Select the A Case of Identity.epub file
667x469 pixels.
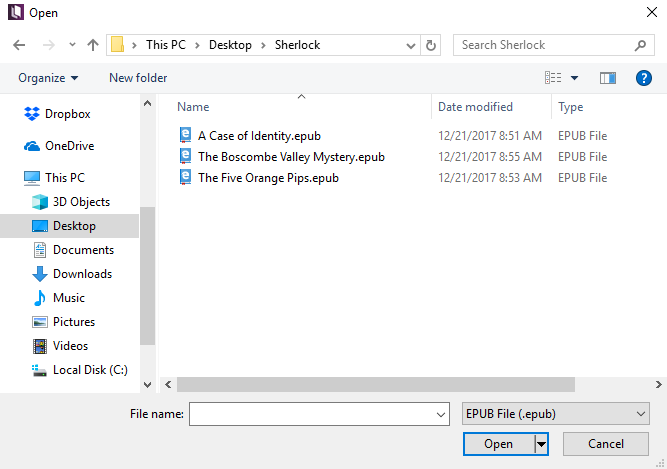coord(259,135)
